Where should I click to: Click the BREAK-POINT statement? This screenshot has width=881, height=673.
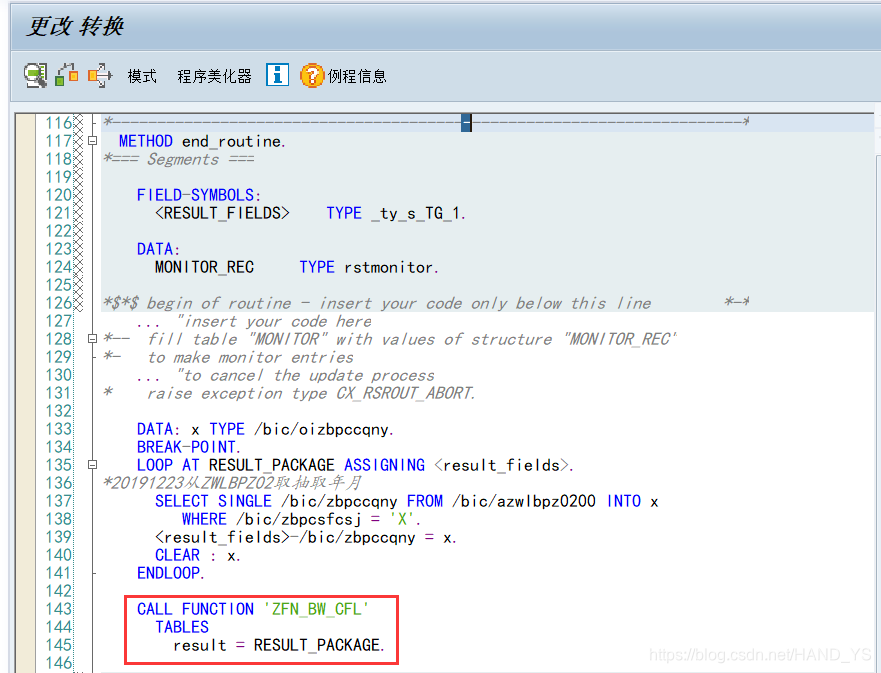coord(189,447)
